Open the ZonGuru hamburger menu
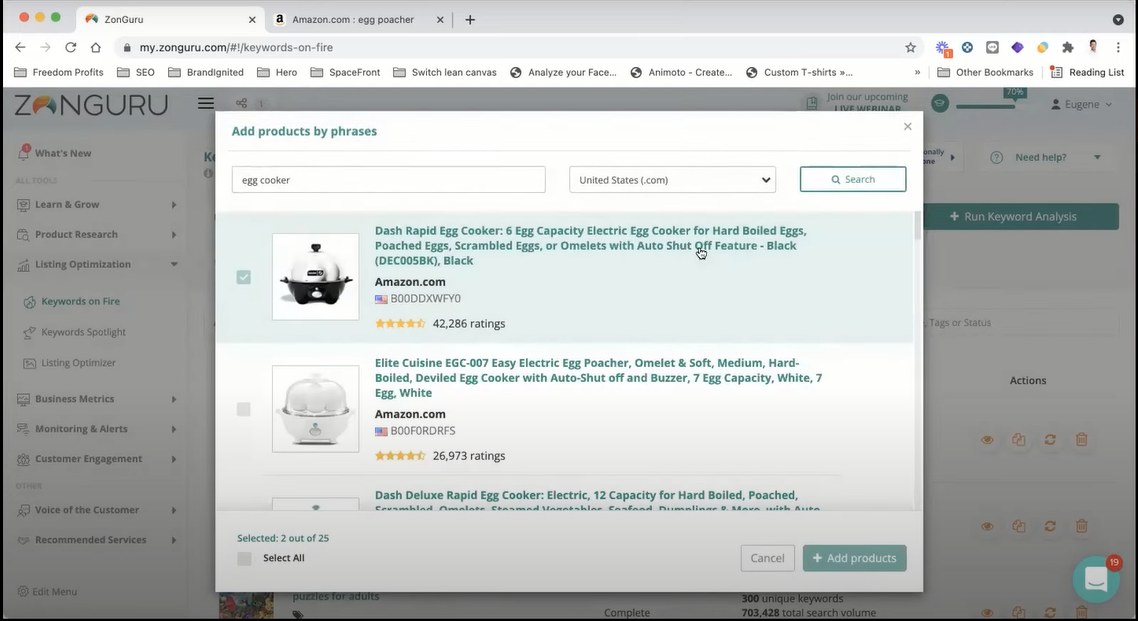Image resolution: width=1138 pixels, height=621 pixels. (206, 103)
